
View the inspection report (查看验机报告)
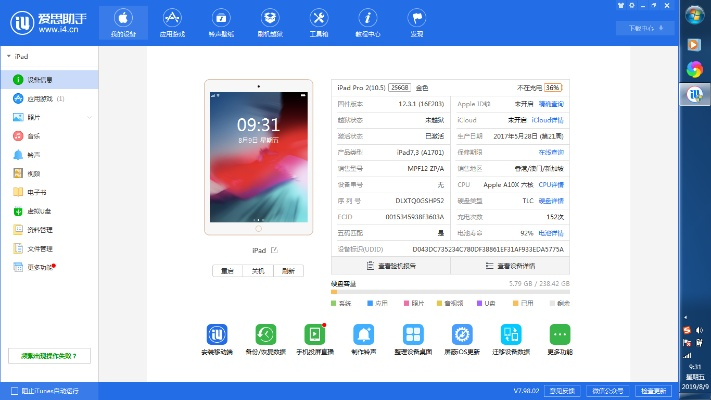pyautogui.click(x=391, y=266)
